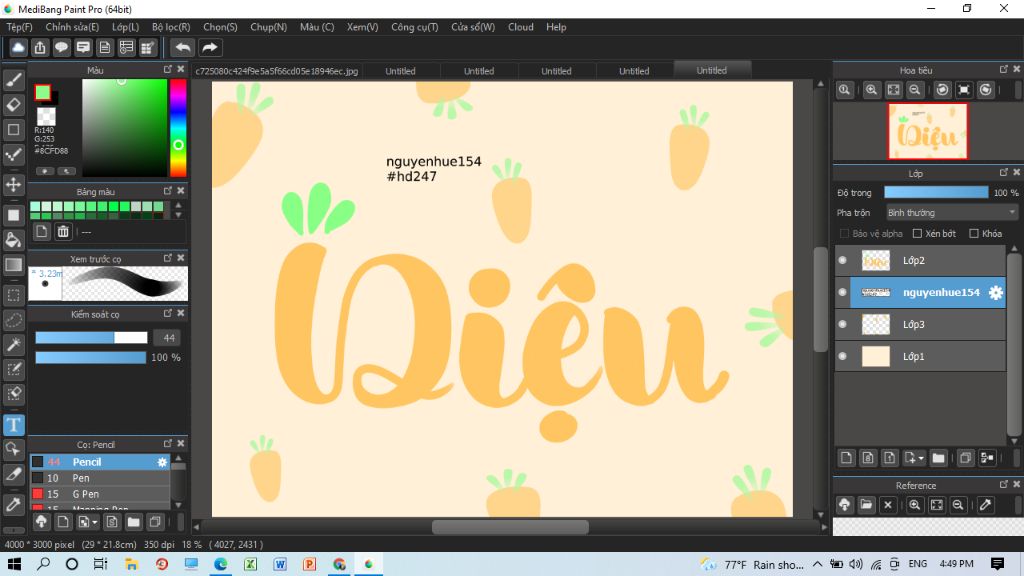Select the Brush tool in left toolbar

click(14, 80)
